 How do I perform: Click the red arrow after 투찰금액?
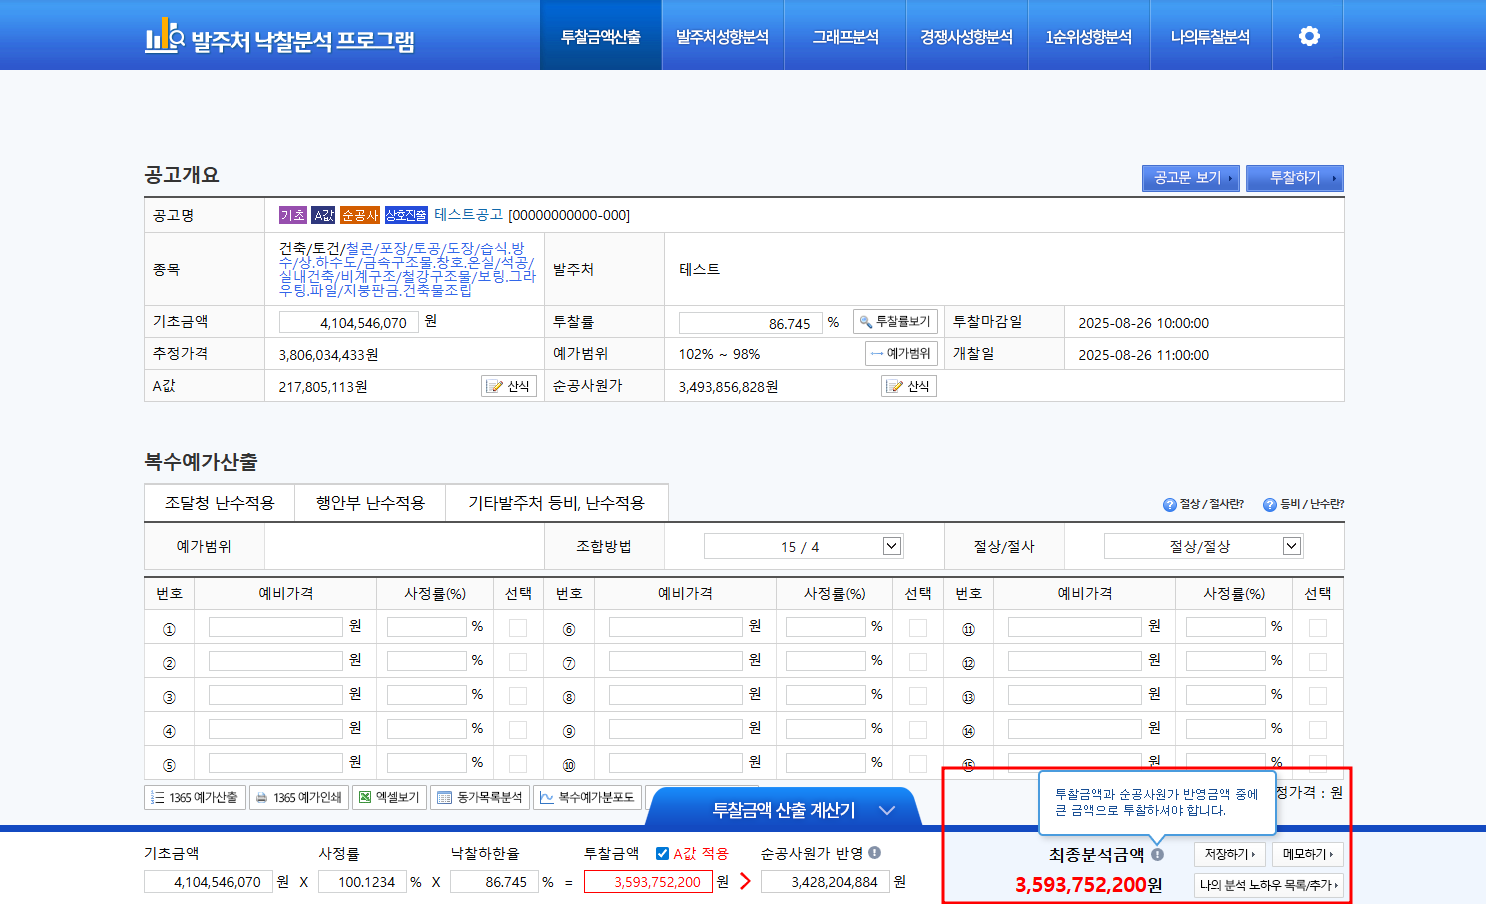(x=745, y=881)
